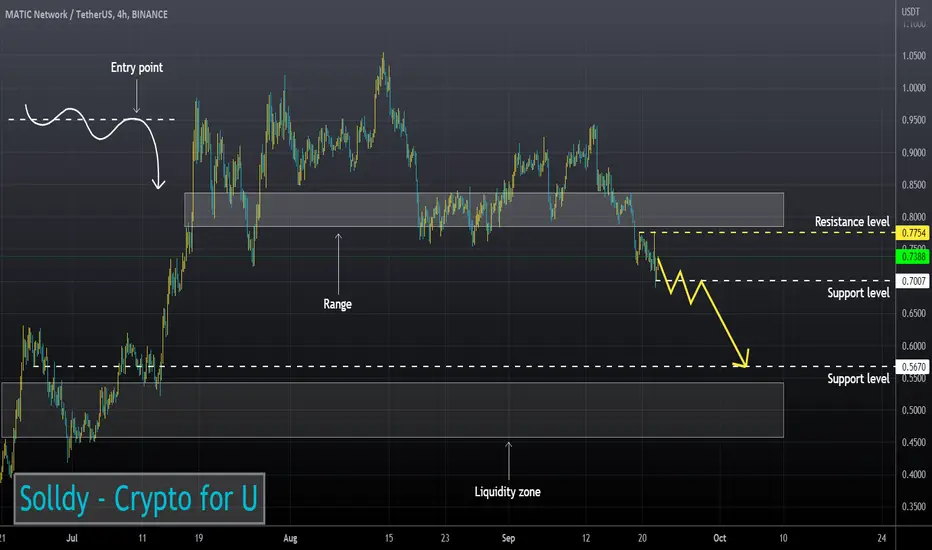This screenshot has height=550, width=932.
Task: Click the 0.8000 price axis value
Action: tap(914, 216)
